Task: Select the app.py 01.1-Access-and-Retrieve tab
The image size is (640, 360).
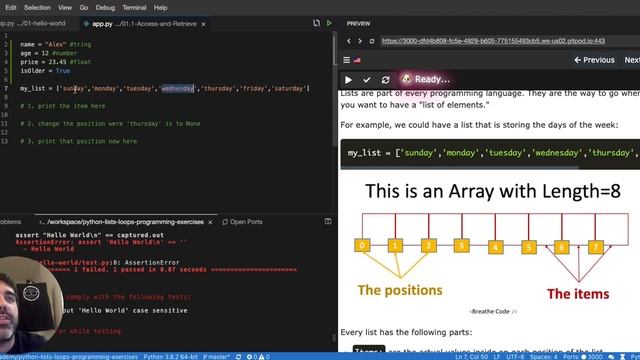Action: [143, 24]
